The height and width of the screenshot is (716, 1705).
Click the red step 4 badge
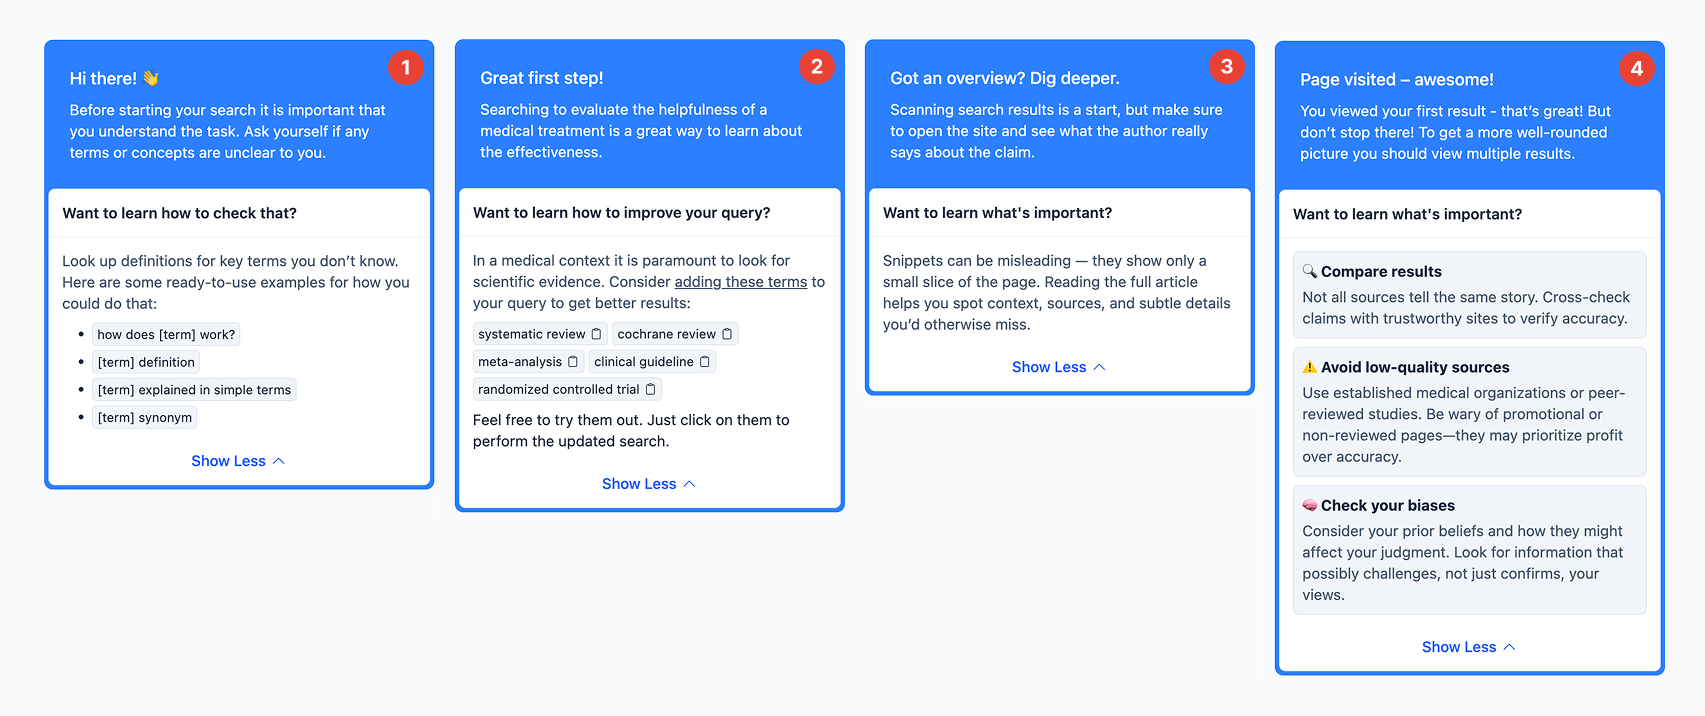(1636, 69)
